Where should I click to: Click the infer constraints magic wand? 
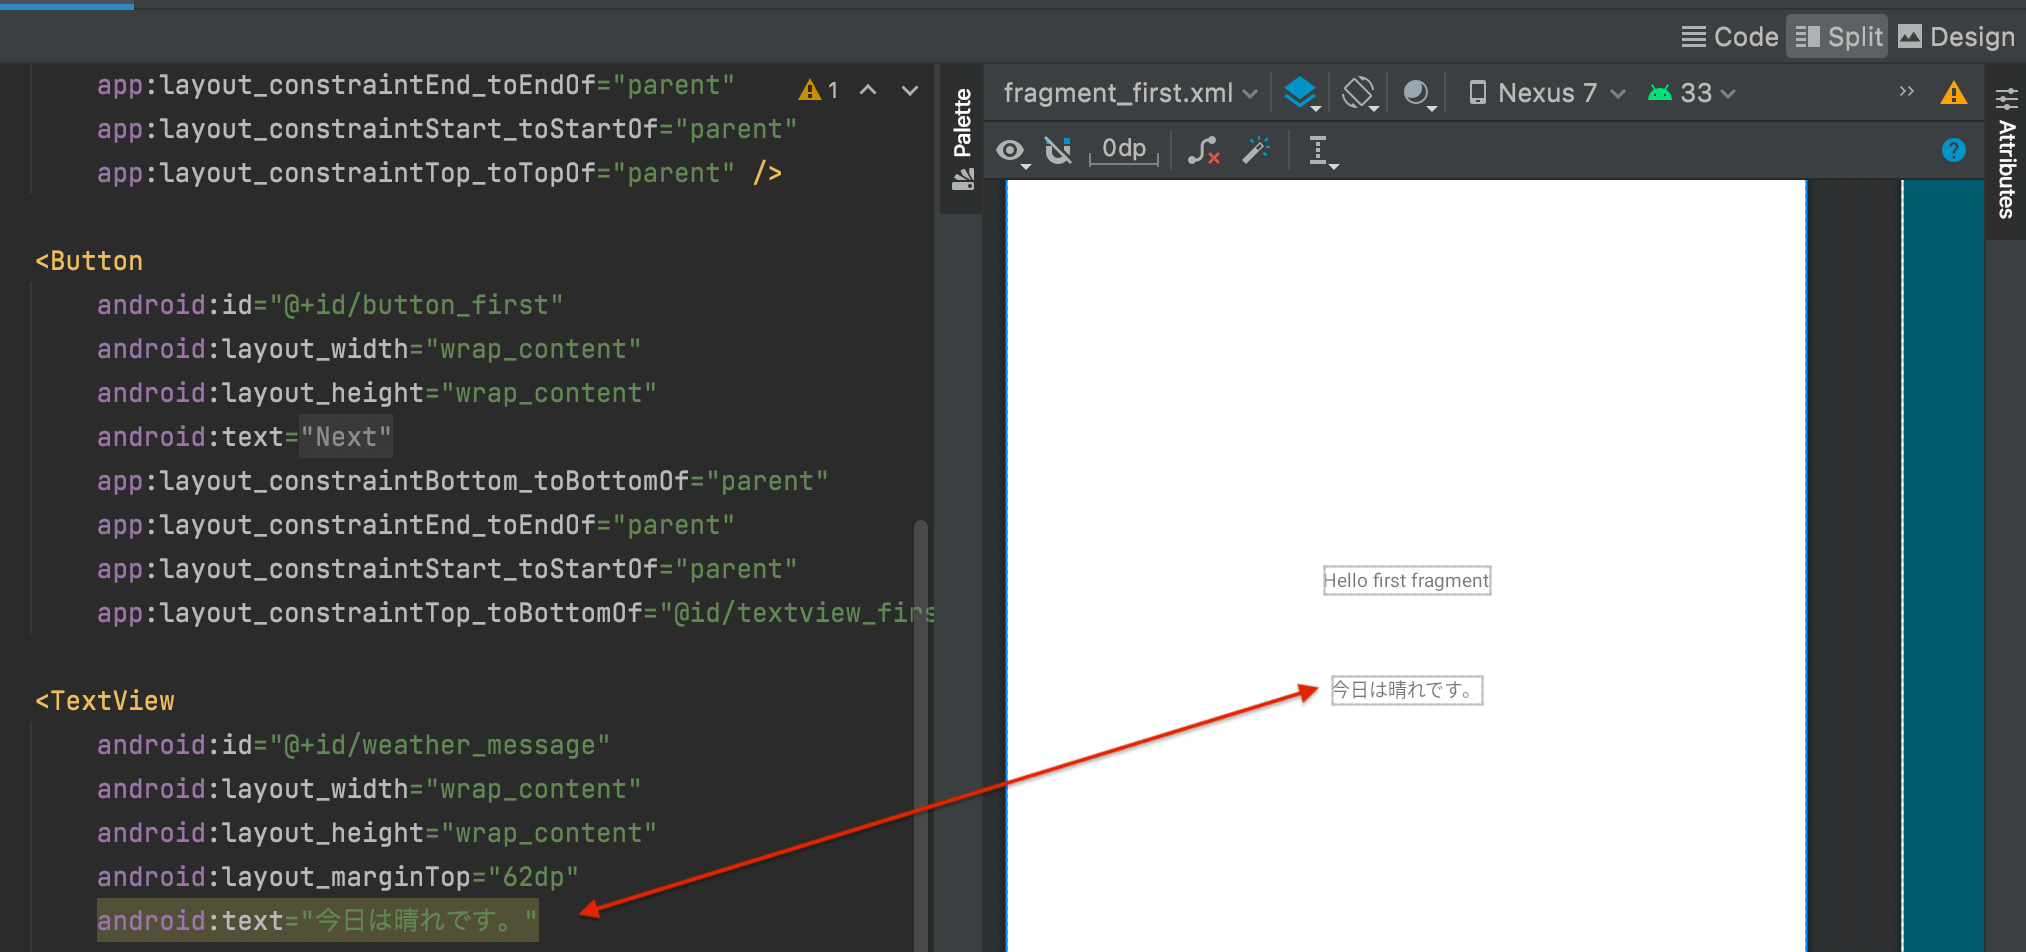pos(1256,150)
